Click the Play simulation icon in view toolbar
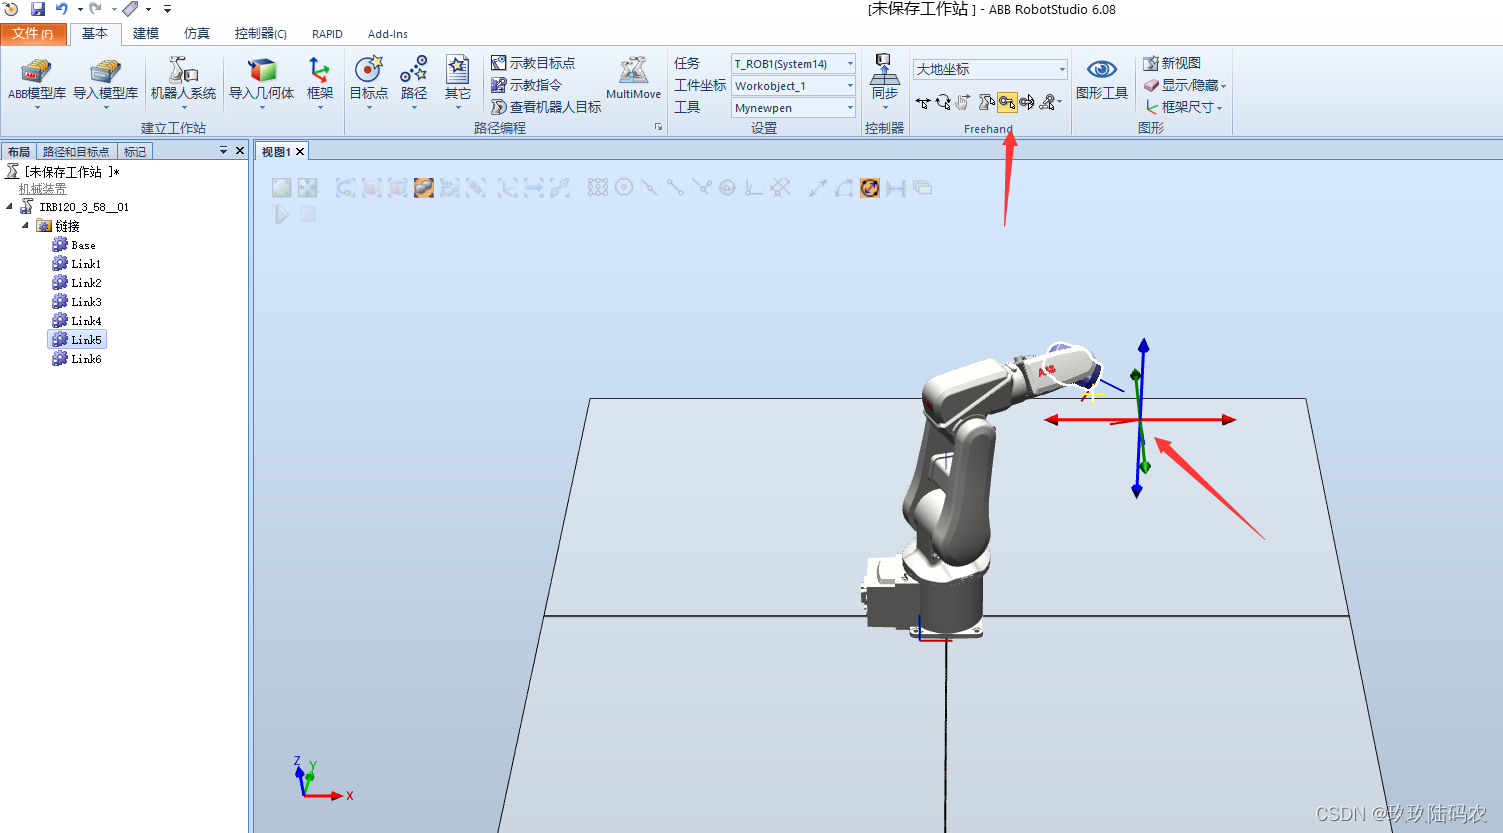The width and height of the screenshot is (1503, 833). (x=281, y=214)
